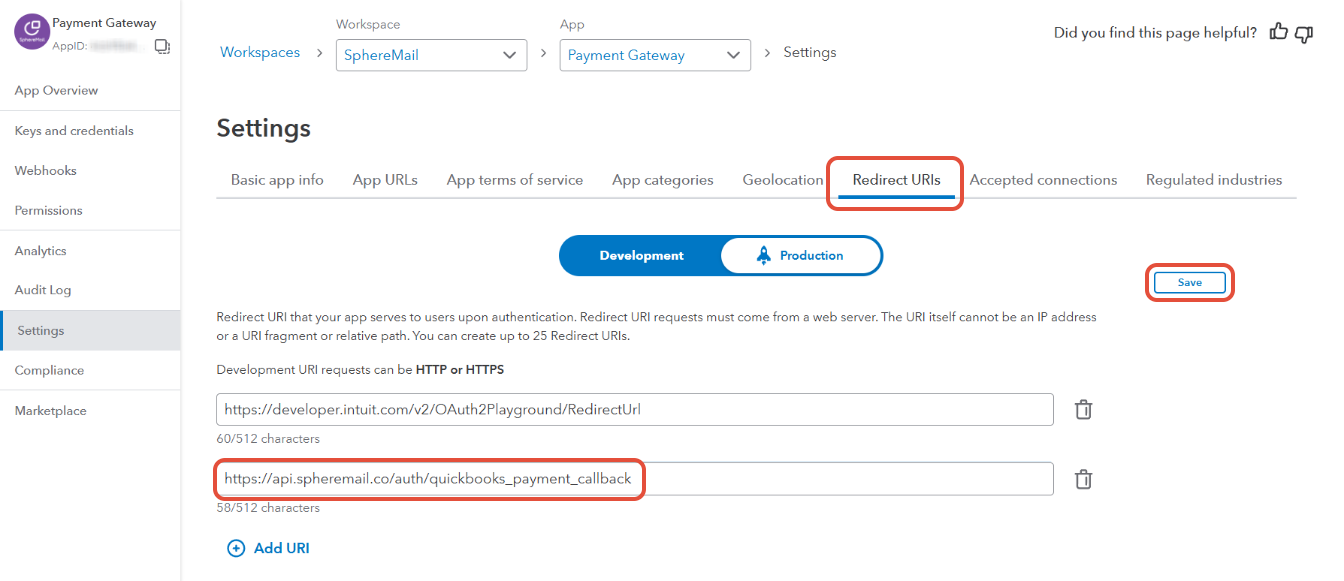Switch to App terms of service tab
Image resolution: width=1344 pixels, height=581 pixels.
pyautogui.click(x=515, y=180)
